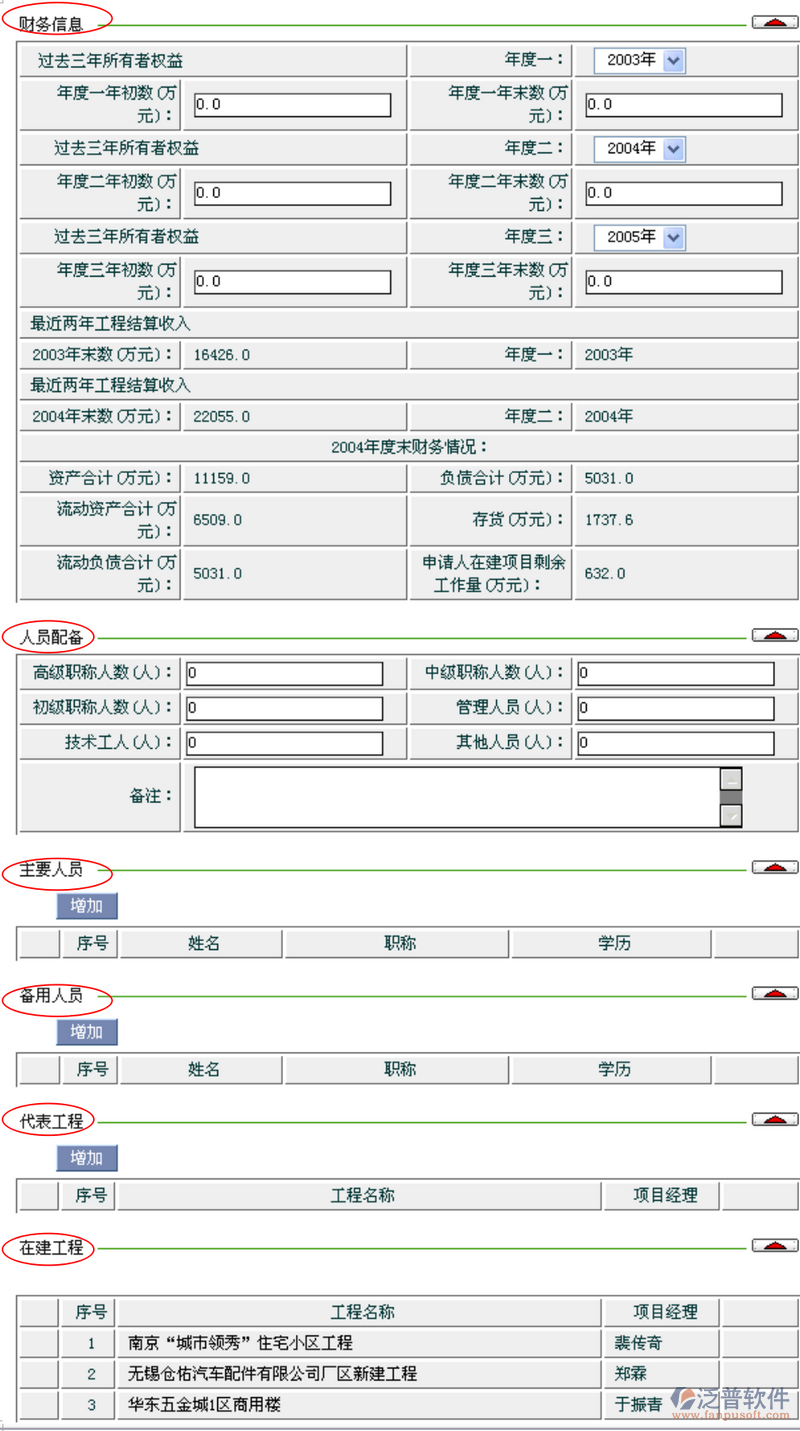Collapse the 主要人员 section
This screenshot has width=800, height=1431.
774,868
